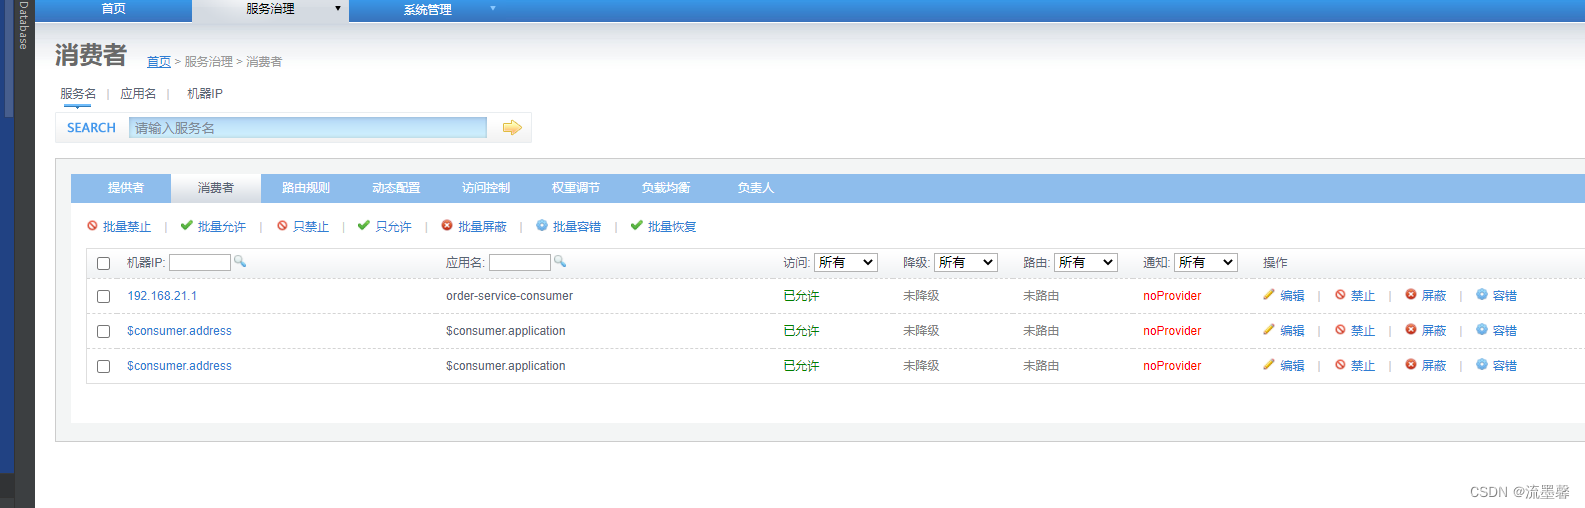
Task: Click the 批量允许 green check icon
Action: (186, 226)
